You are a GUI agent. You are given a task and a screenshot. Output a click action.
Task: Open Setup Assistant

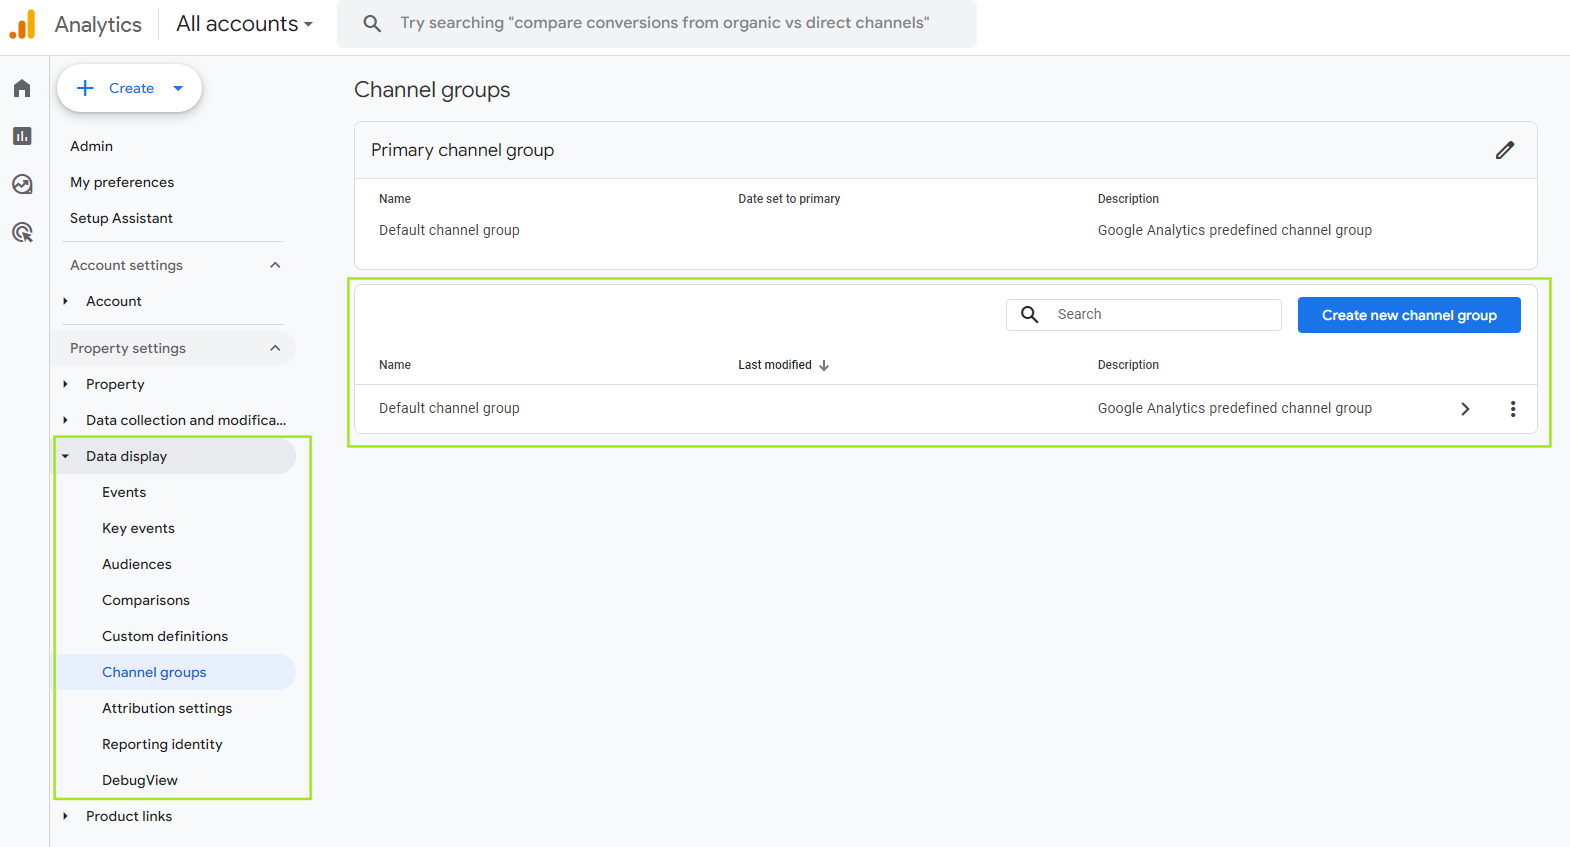(121, 218)
